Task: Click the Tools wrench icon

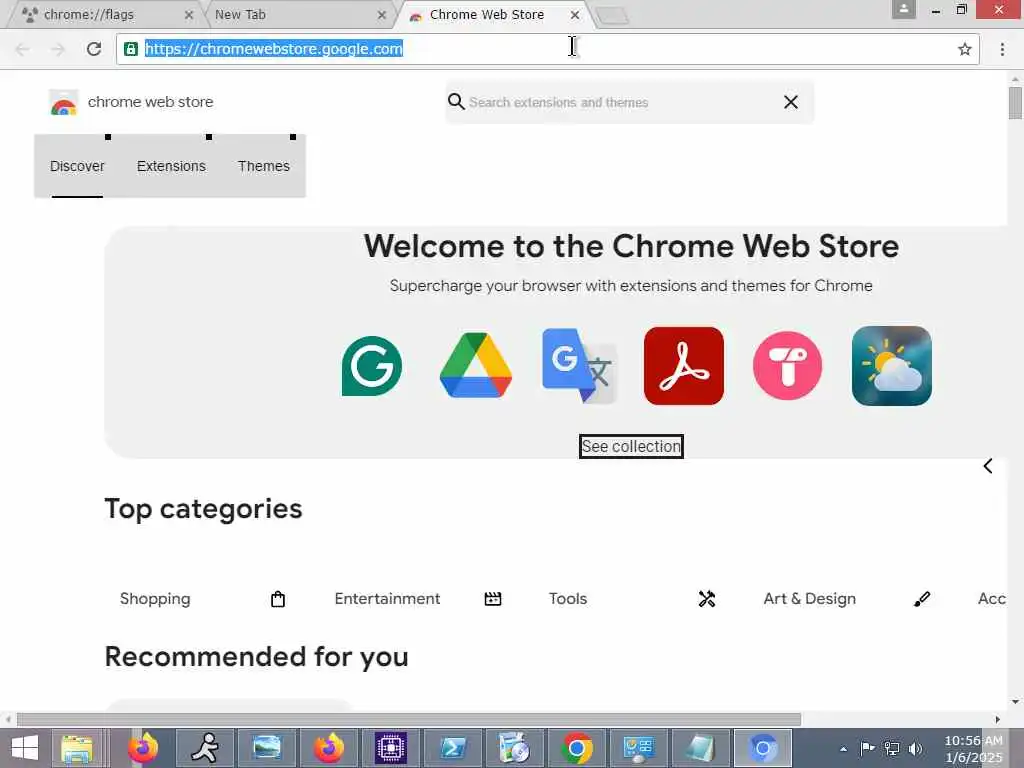Action: pyautogui.click(x=707, y=599)
